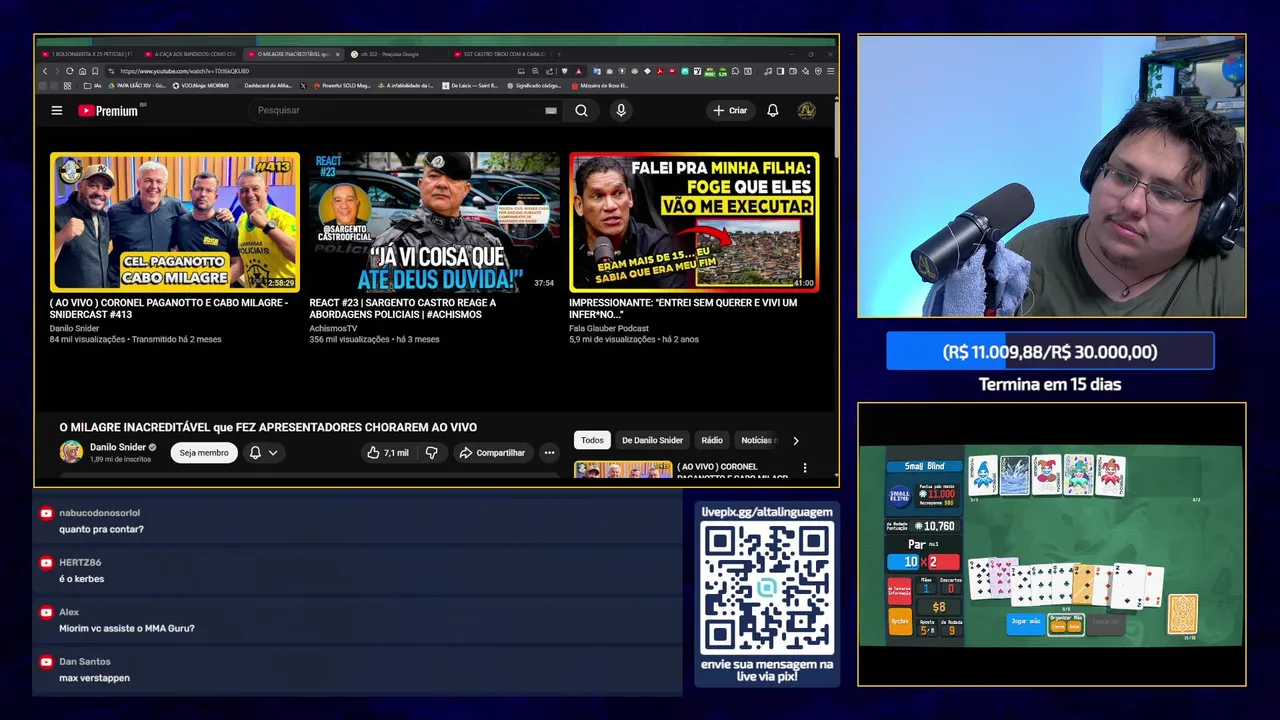
Task: Select the first blue Joker card
Action: pos(983,475)
